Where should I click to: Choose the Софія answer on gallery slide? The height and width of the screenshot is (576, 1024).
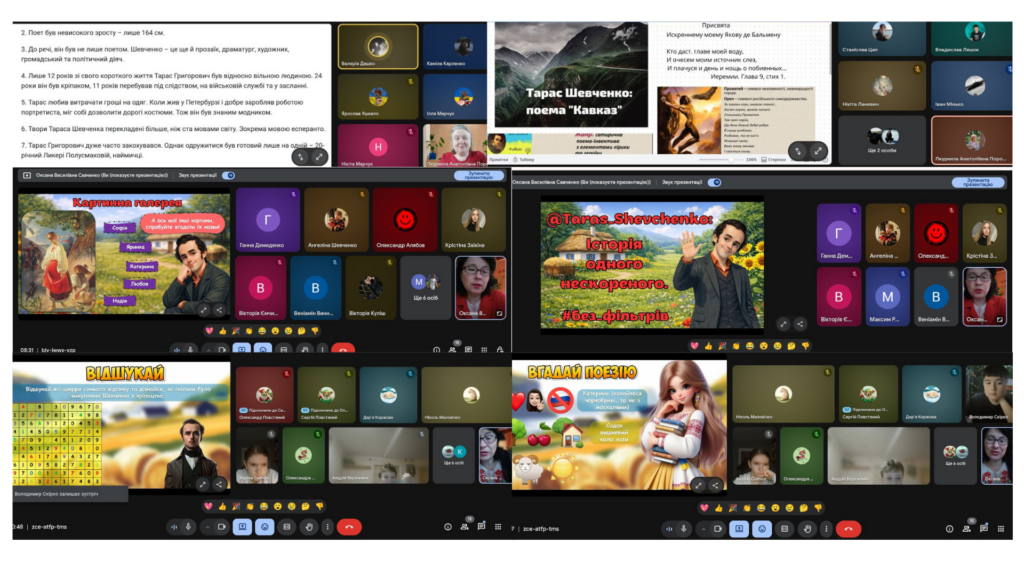point(120,228)
